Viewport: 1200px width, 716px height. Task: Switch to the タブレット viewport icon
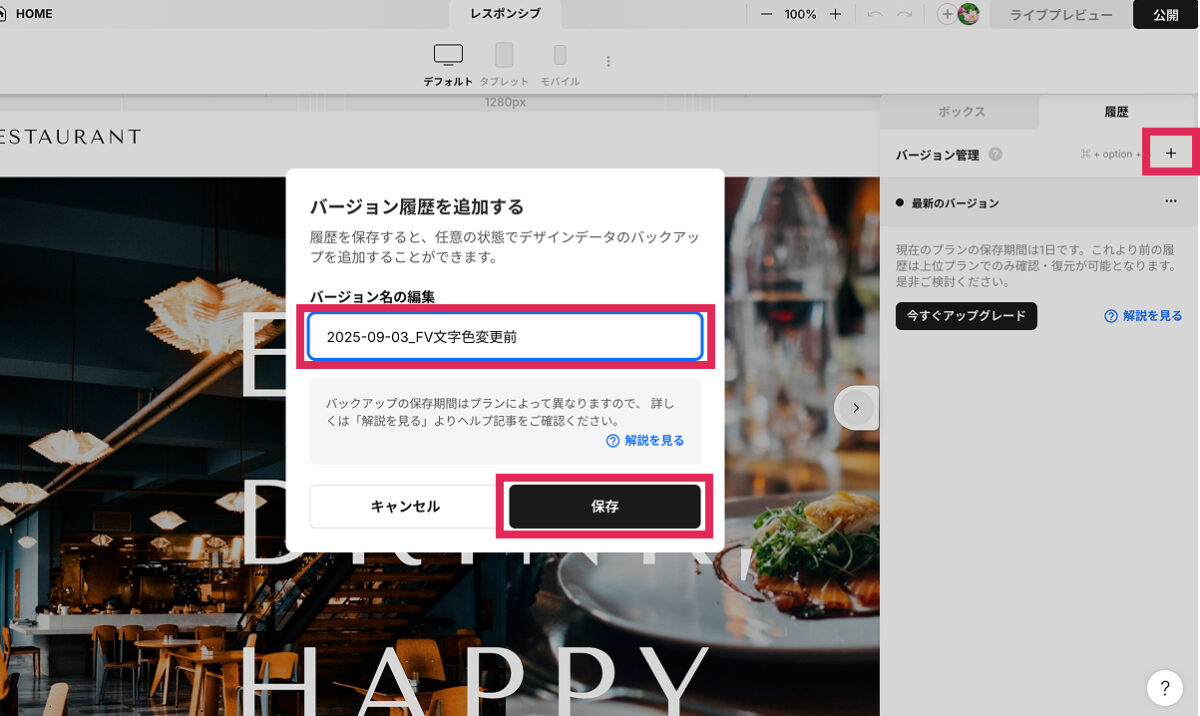click(504, 56)
